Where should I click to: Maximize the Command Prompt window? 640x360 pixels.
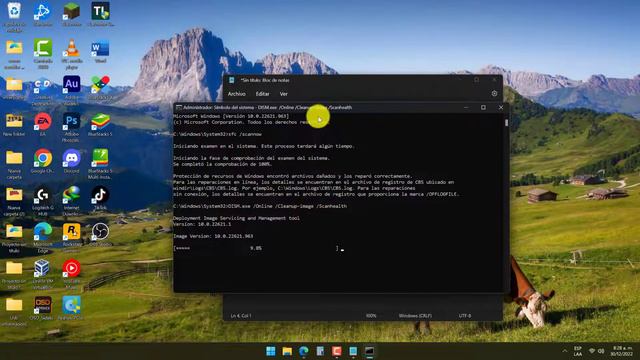point(483,107)
